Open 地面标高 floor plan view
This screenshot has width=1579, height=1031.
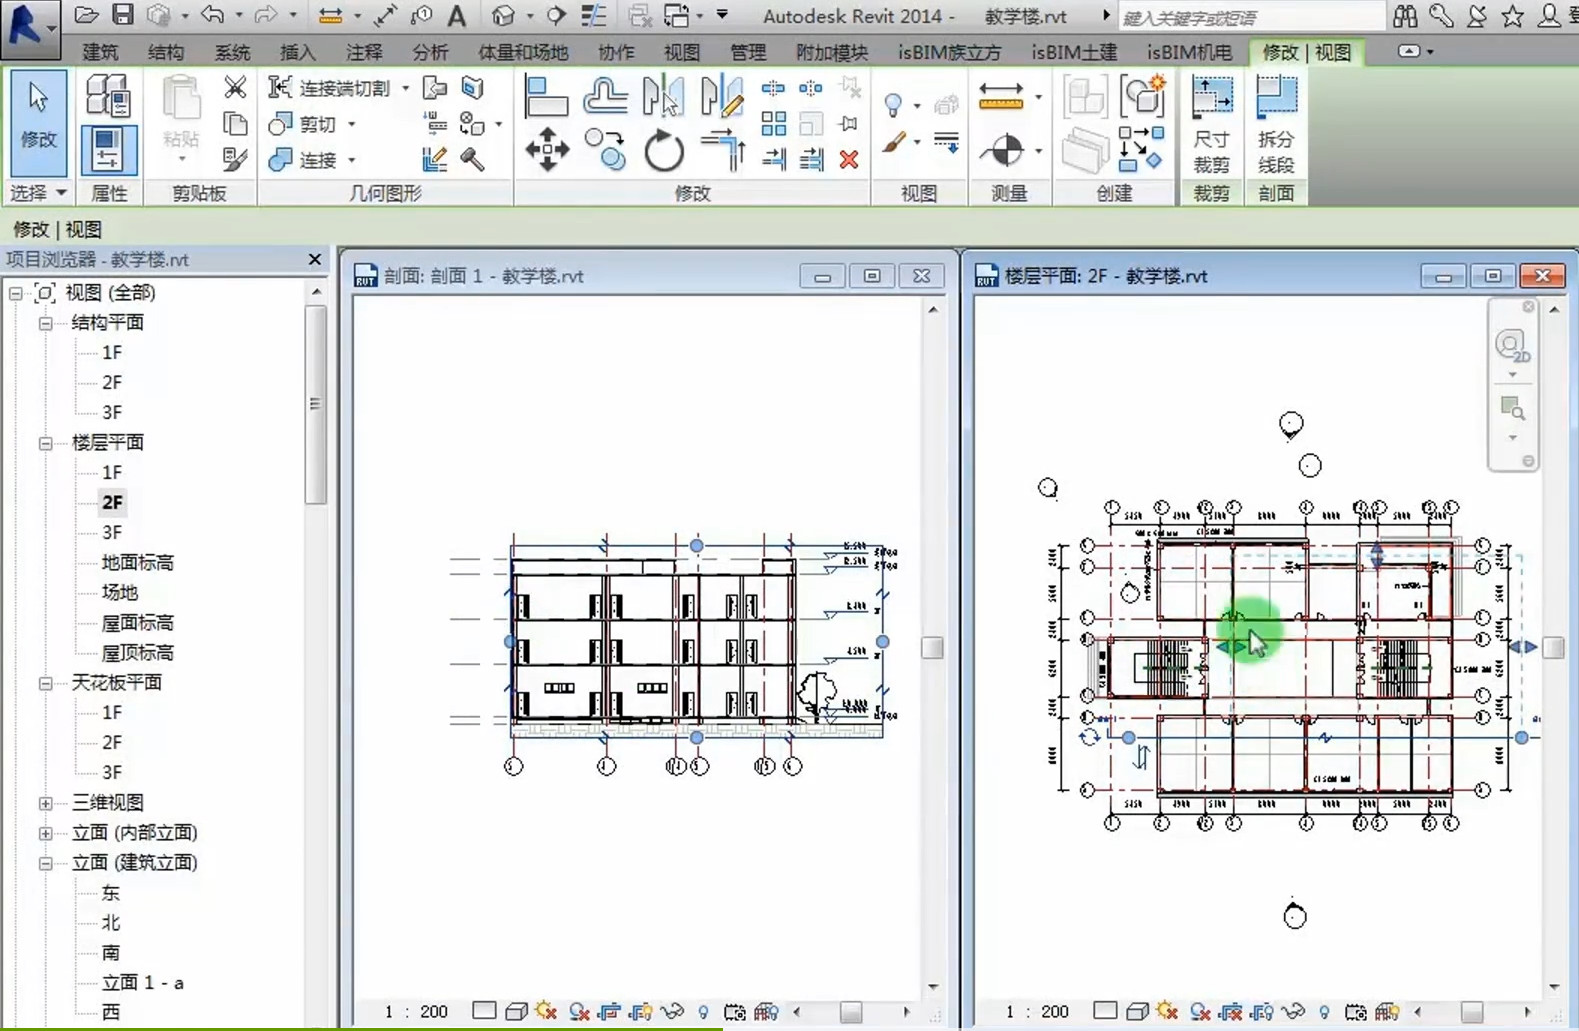click(138, 563)
